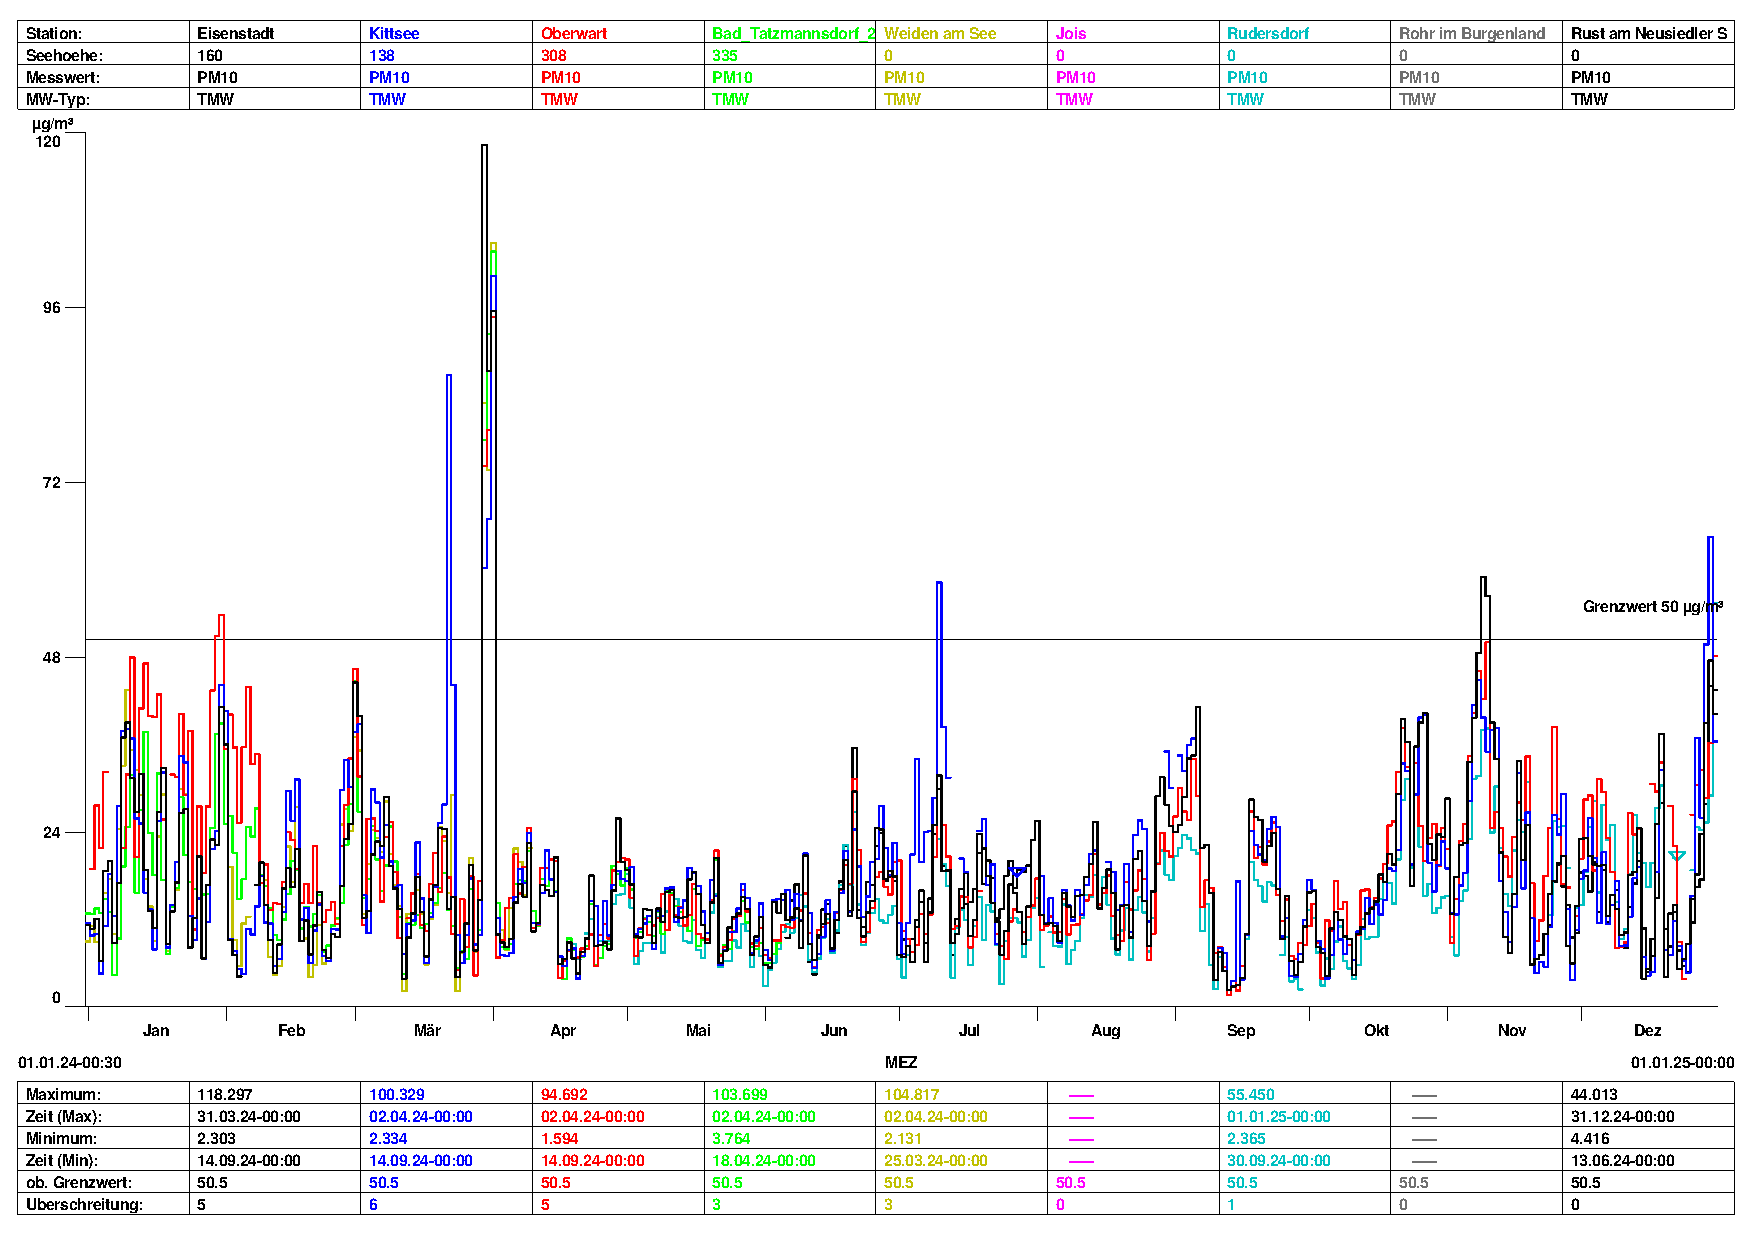Click the Aug month axis label
This screenshot has height=1240, width=1754.
tap(1106, 1030)
